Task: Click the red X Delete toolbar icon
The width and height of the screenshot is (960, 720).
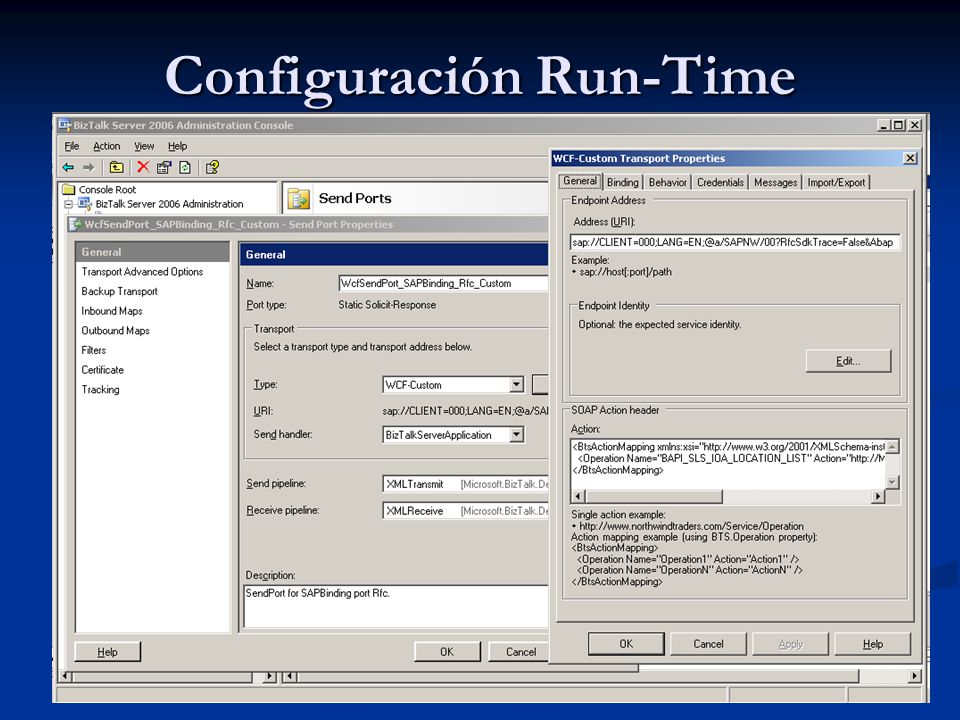Action: [x=143, y=167]
